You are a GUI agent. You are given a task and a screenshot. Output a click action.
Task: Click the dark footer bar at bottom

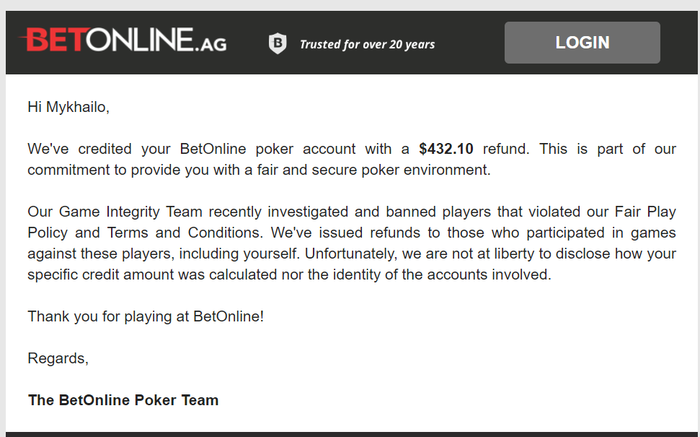tap(350, 433)
